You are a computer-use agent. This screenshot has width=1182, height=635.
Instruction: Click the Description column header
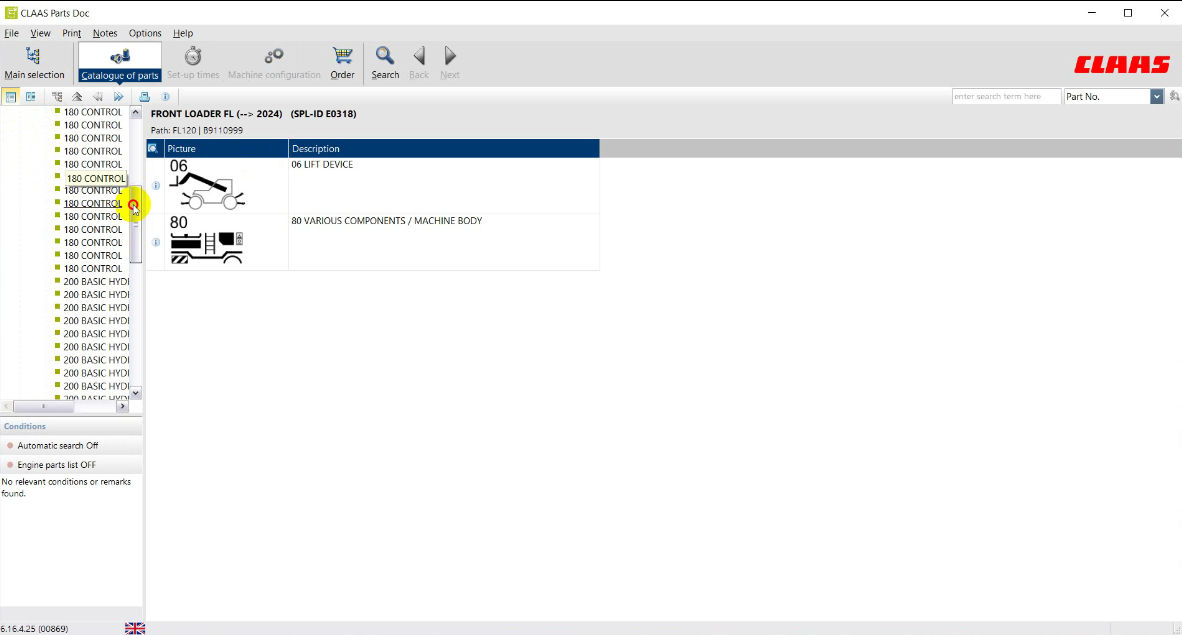pos(444,149)
